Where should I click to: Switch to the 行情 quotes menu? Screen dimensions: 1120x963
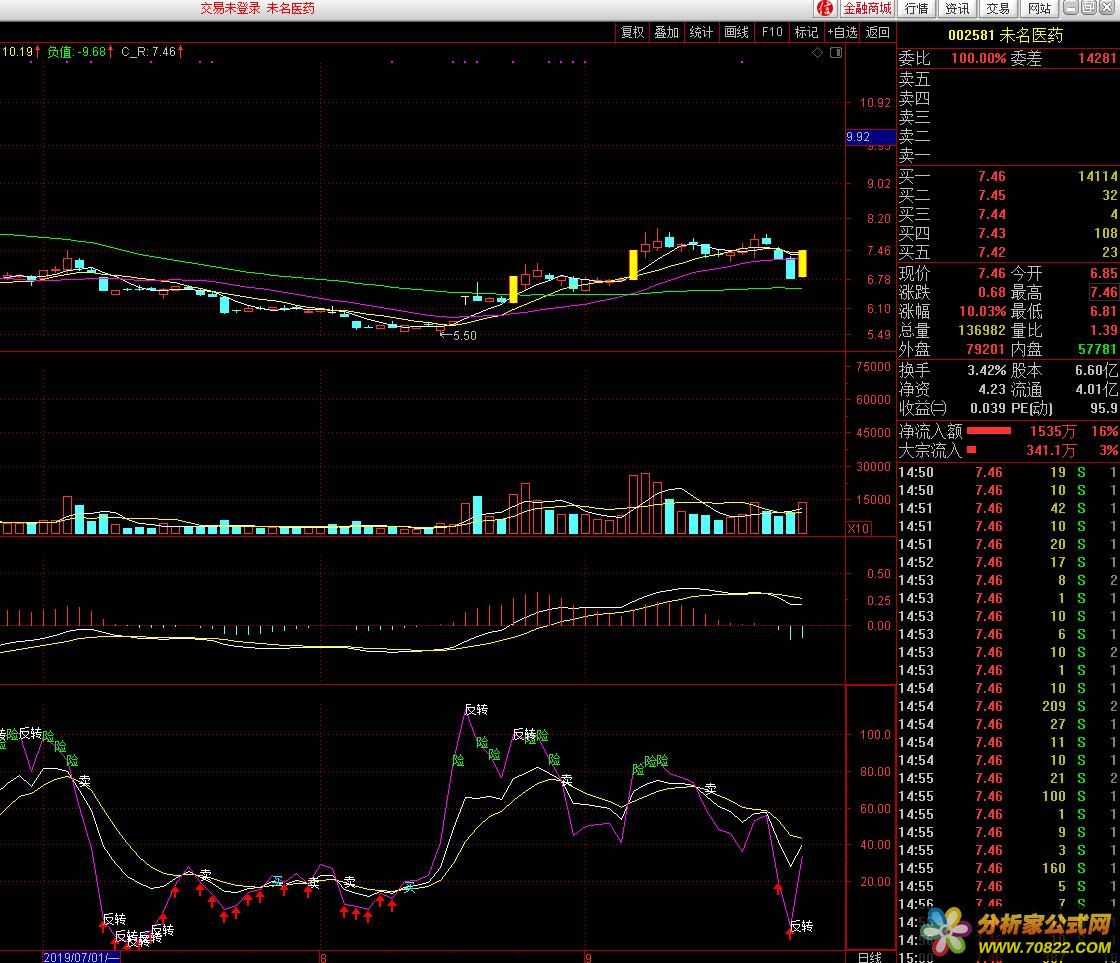pyautogui.click(x=916, y=9)
